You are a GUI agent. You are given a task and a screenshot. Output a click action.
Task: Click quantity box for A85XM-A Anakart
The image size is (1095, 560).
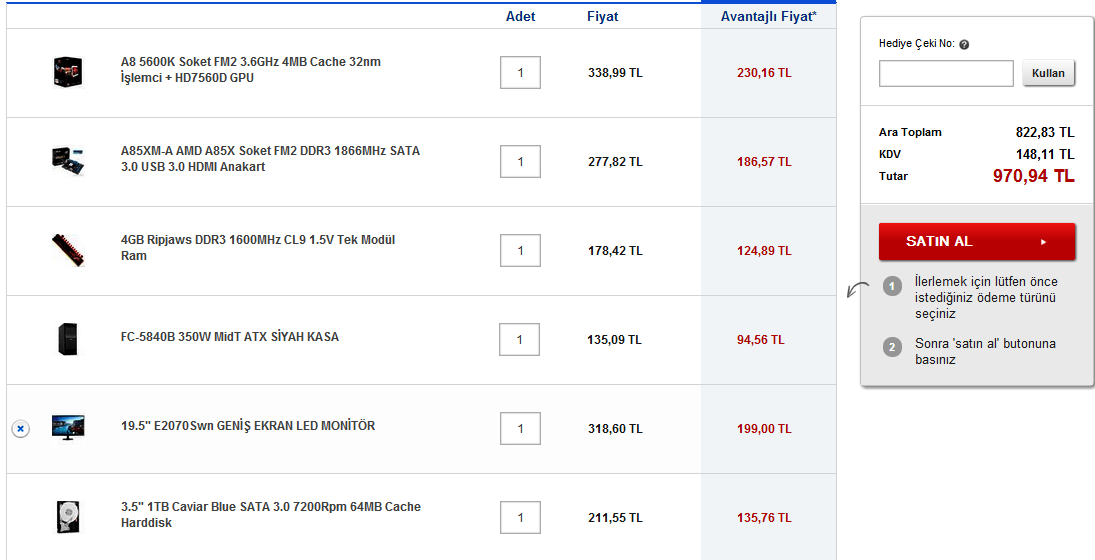(x=520, y=162)
